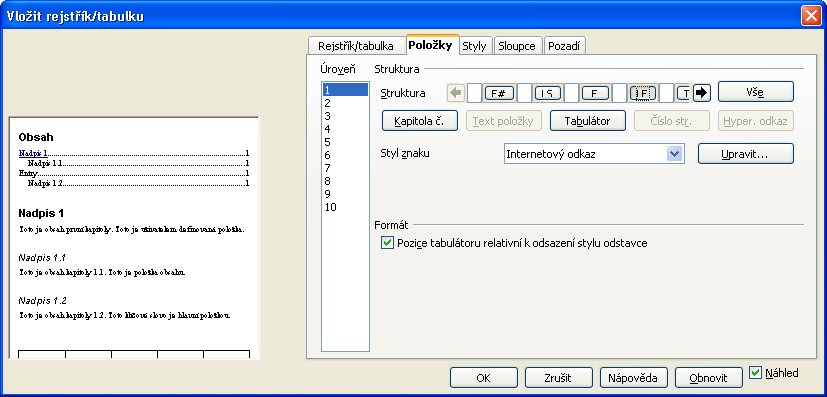Click the Upravit... button

[746, 154]
